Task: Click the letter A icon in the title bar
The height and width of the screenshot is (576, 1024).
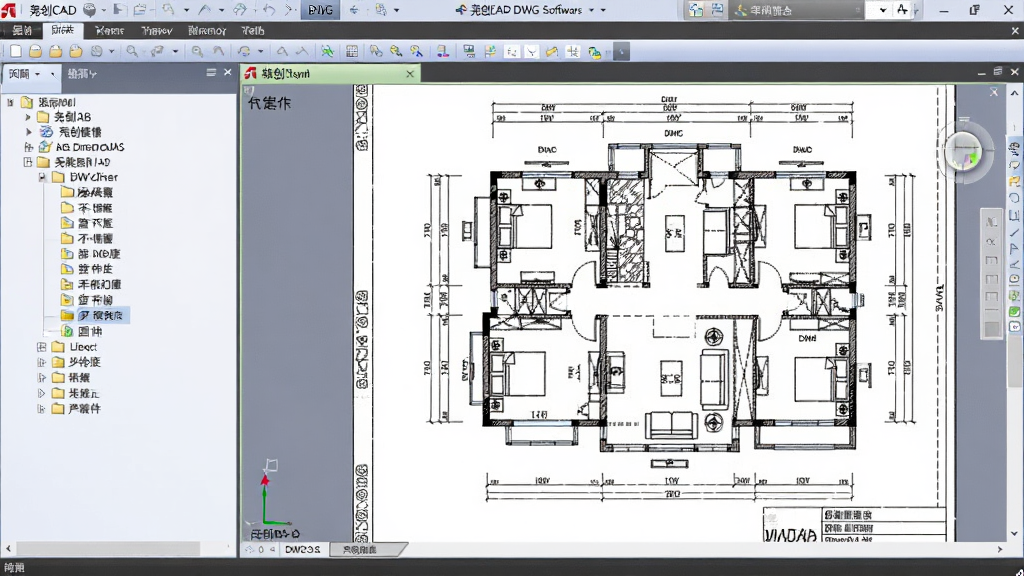Action: pyautogui.click(x=902, y=10)
